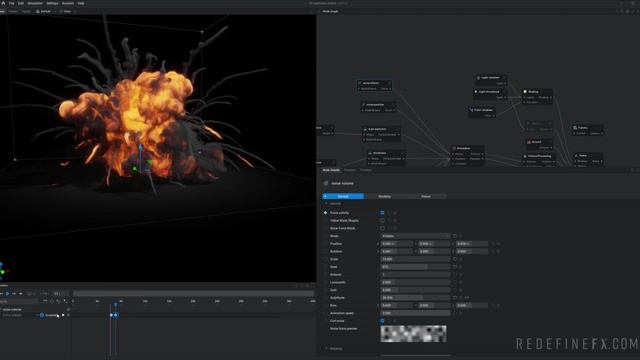The image size is (640, 360).
Task: Click the Scale value slider
Action: click(415, 259)
